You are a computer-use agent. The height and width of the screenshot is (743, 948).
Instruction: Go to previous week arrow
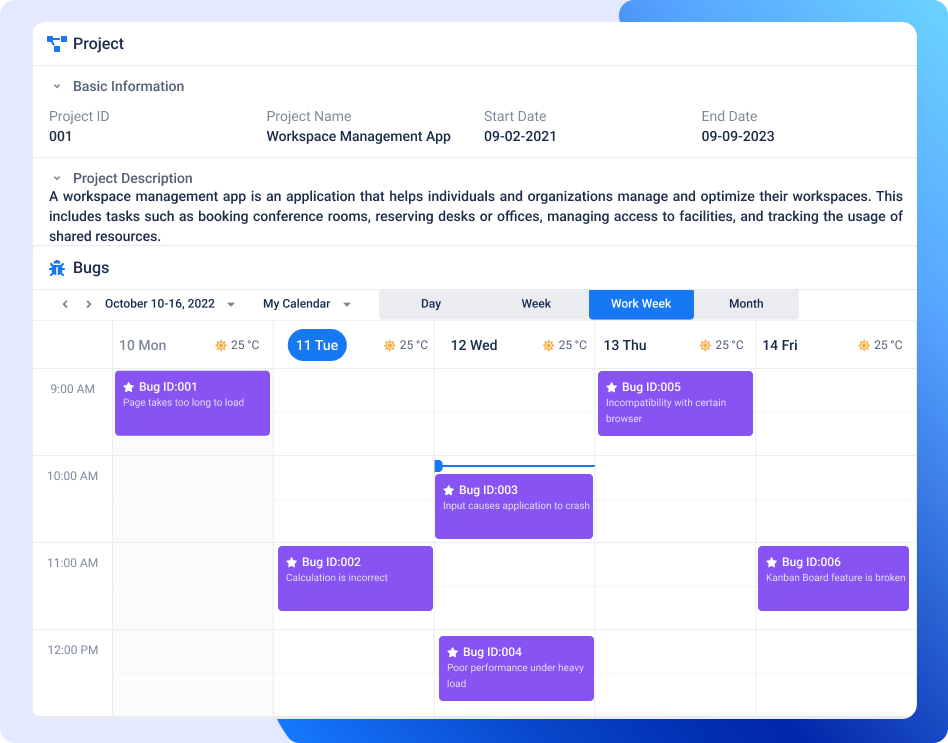point(65,304)
